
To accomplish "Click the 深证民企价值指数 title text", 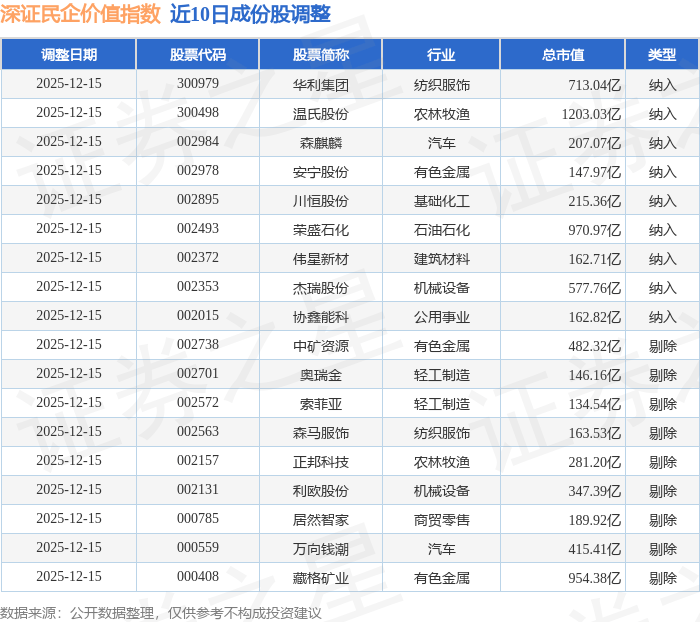I will coord(81,14).
